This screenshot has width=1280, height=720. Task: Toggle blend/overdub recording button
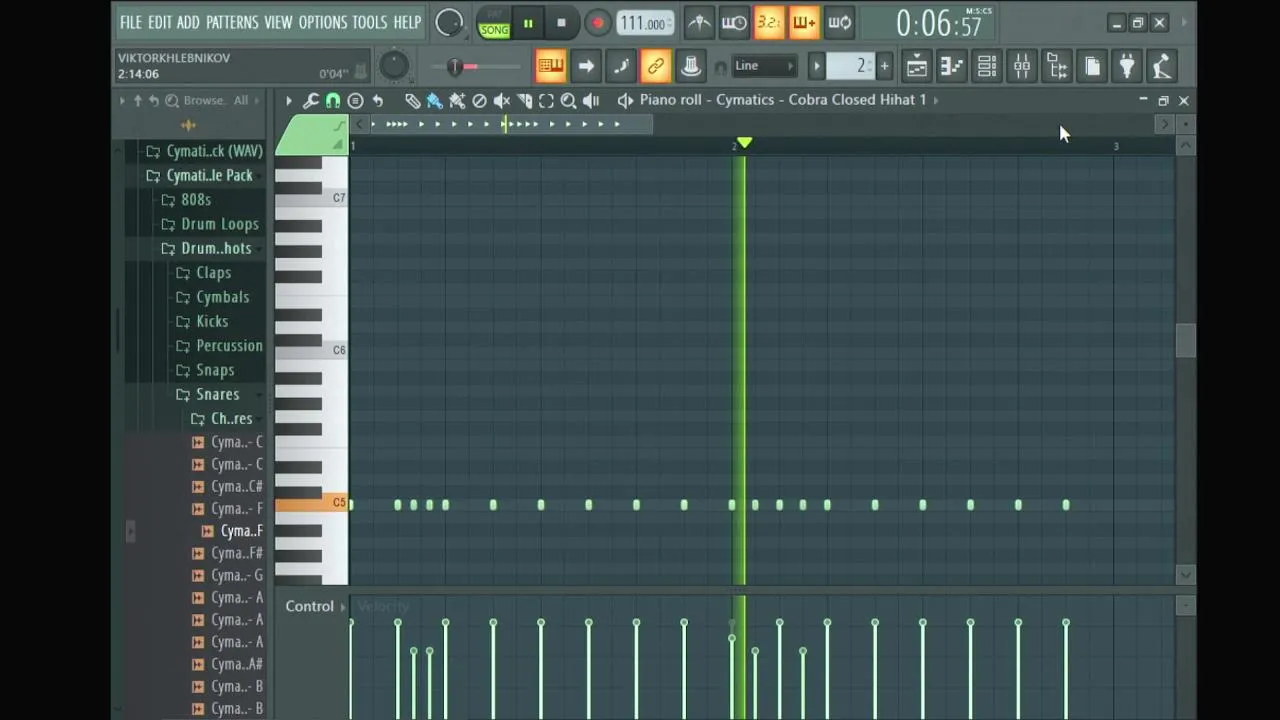tap(804, 23)
